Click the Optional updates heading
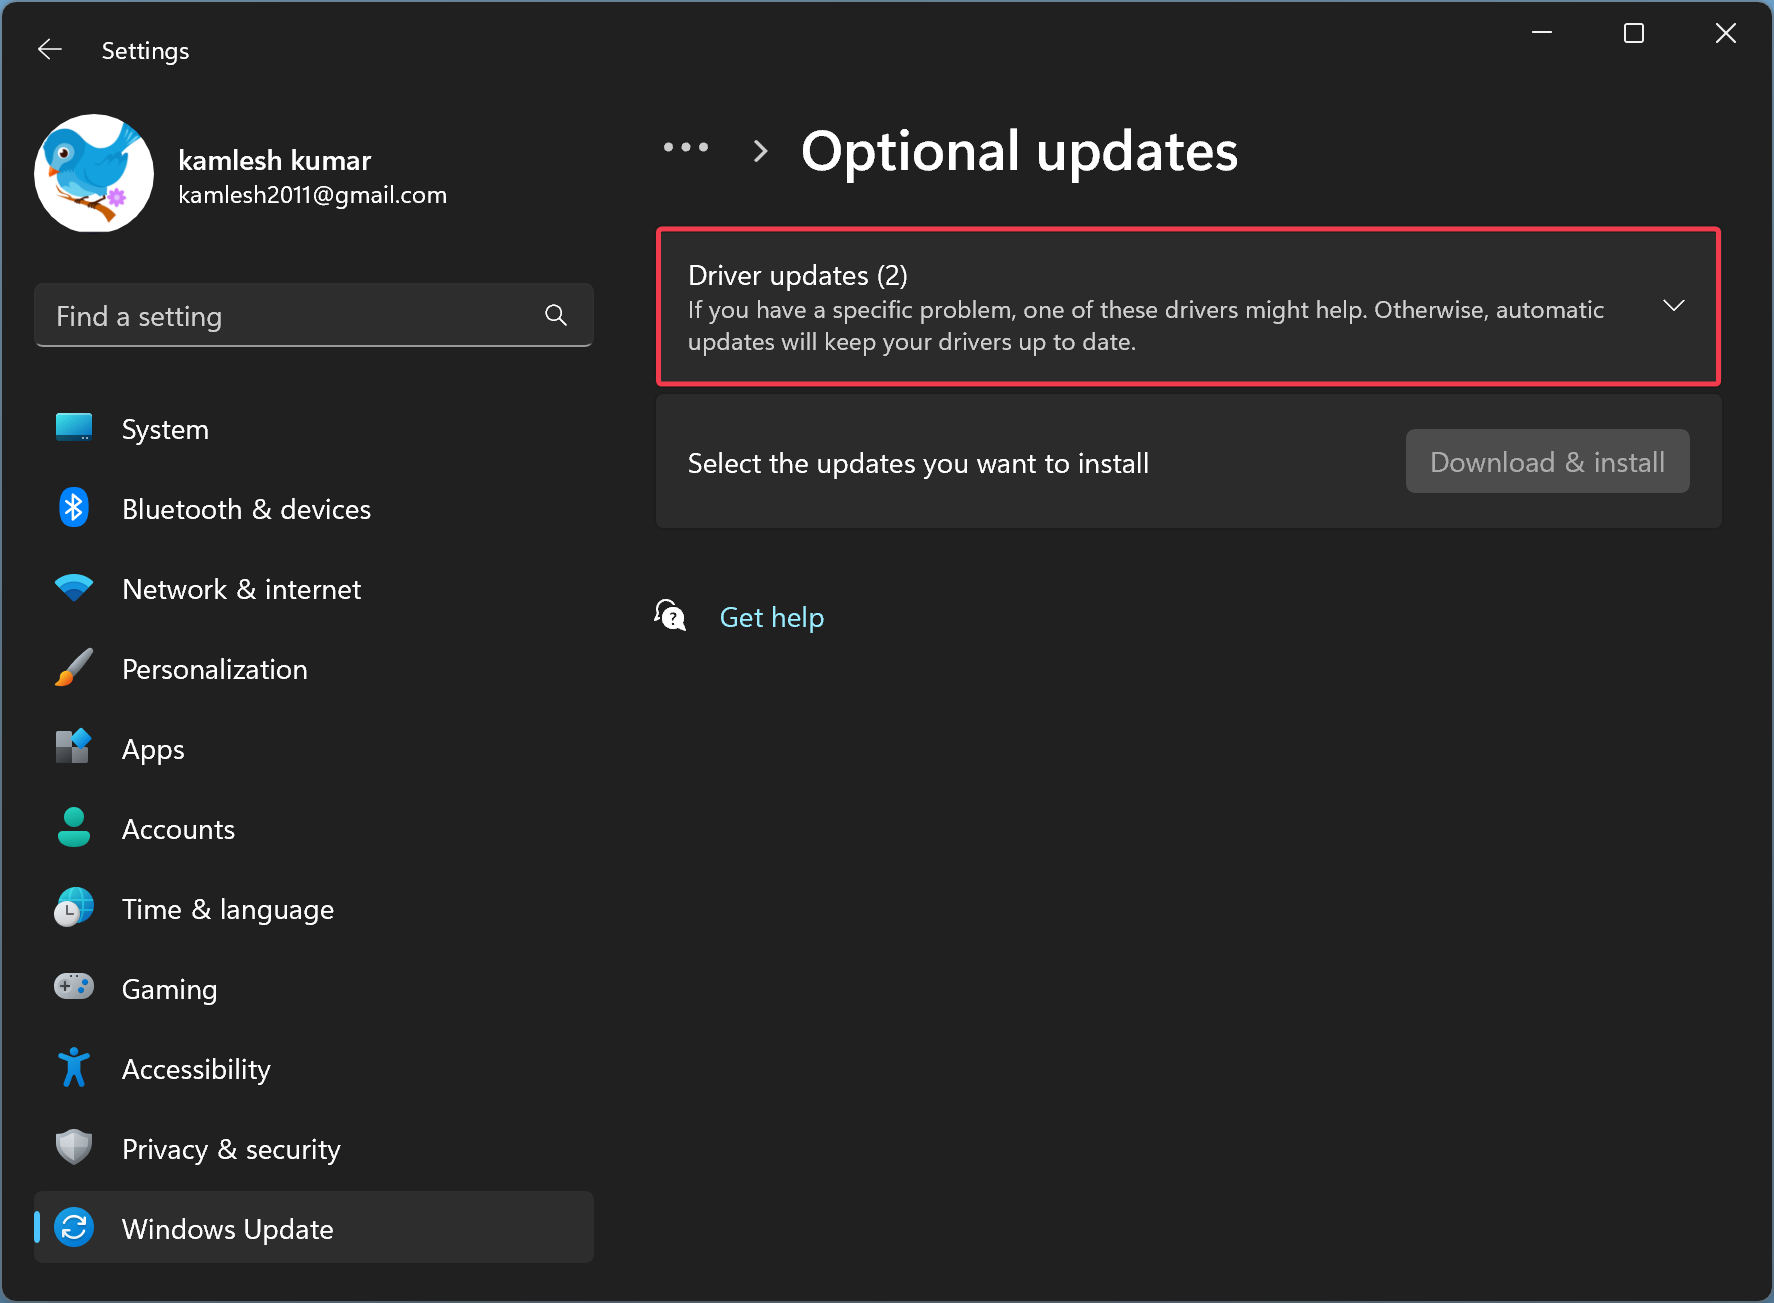The image size is (1774, 1303). 1019,151
